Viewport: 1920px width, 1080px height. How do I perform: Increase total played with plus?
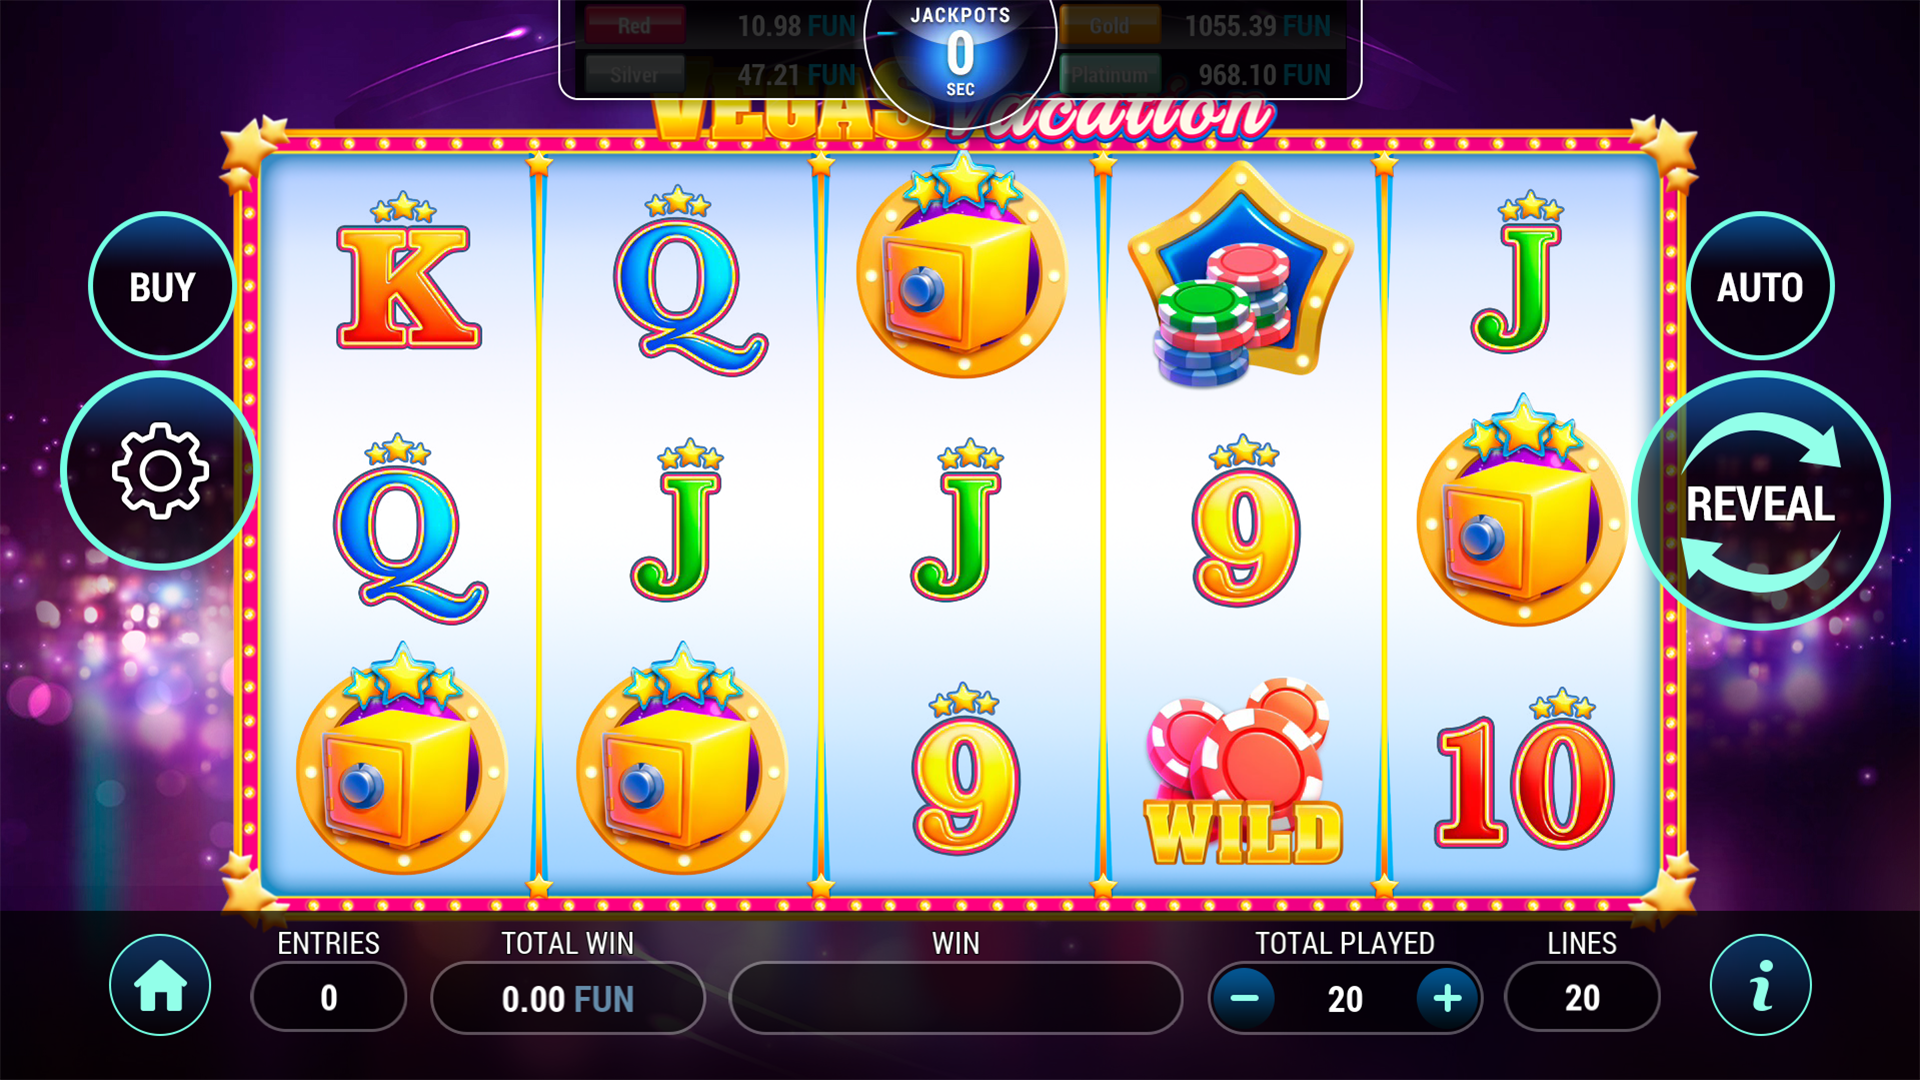[x=1447, y=998]
